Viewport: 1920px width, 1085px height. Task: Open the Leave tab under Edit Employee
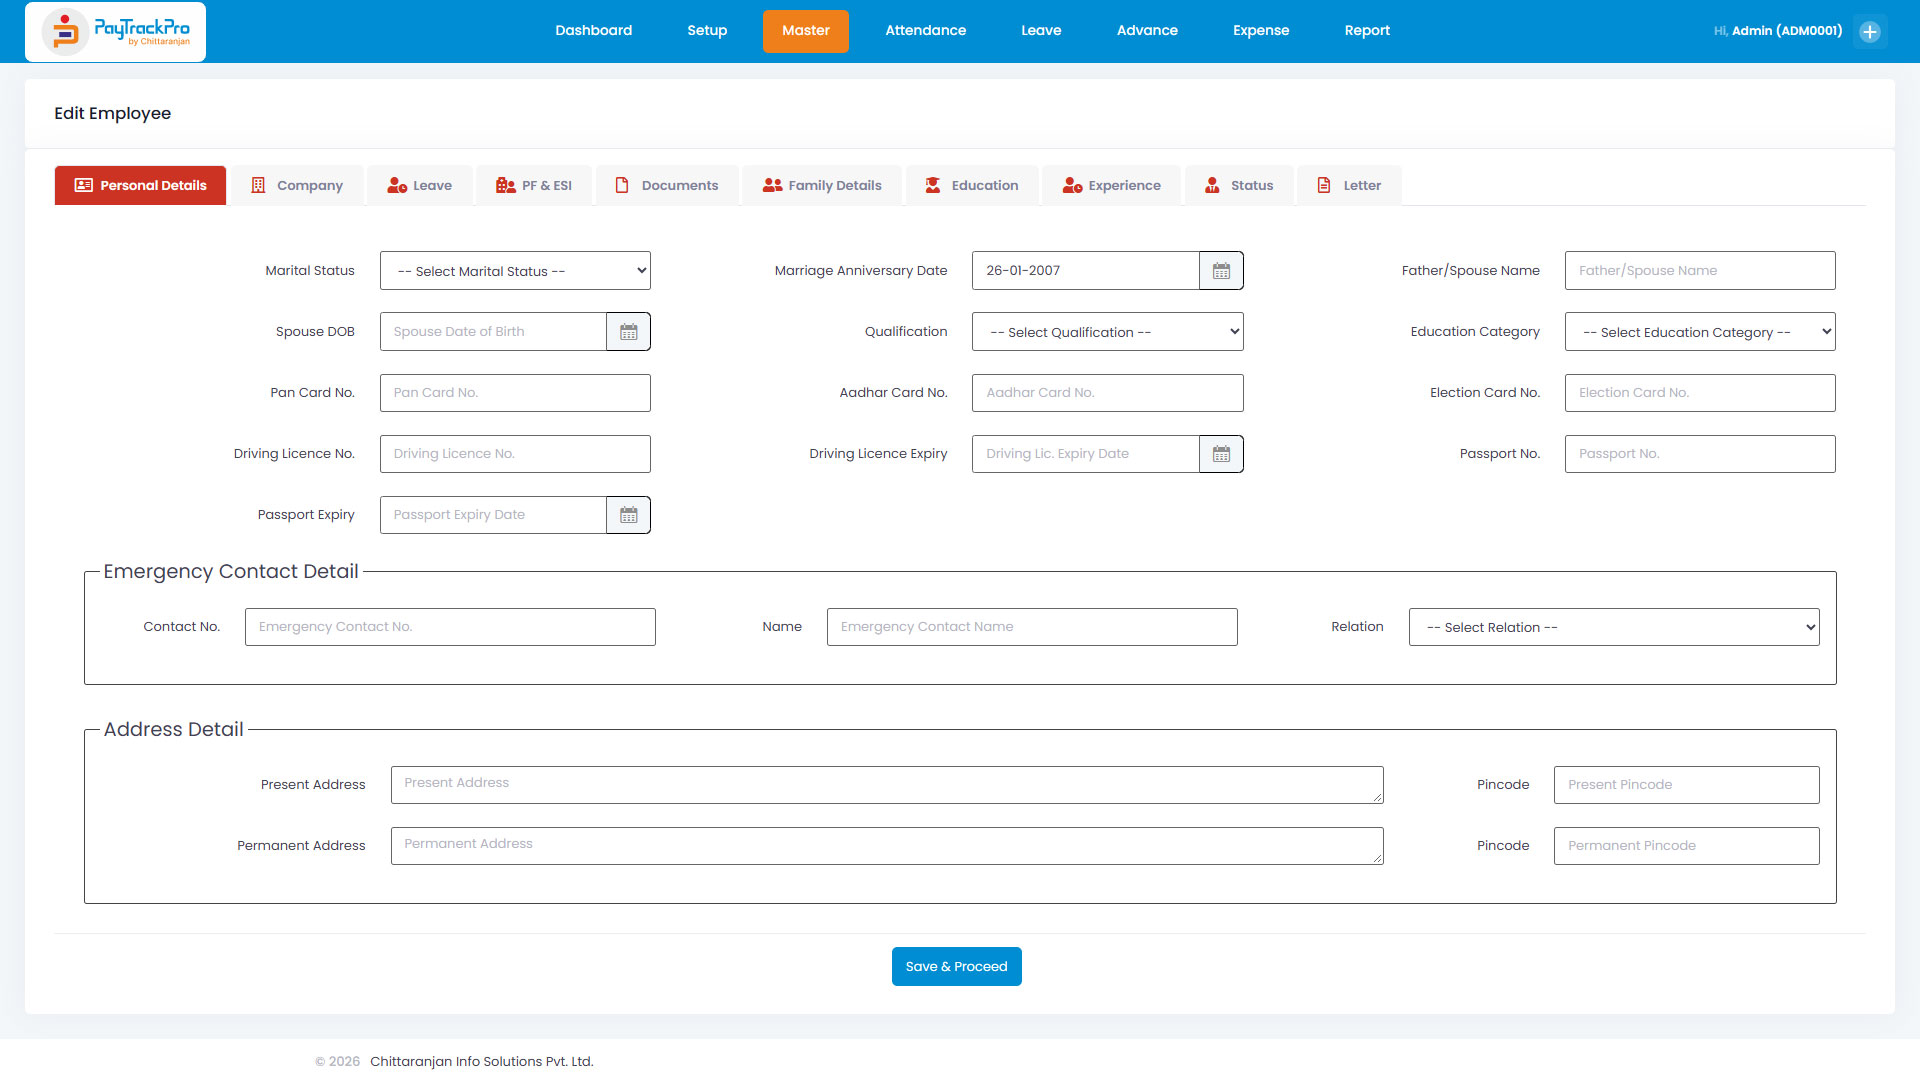pos(420,186)
